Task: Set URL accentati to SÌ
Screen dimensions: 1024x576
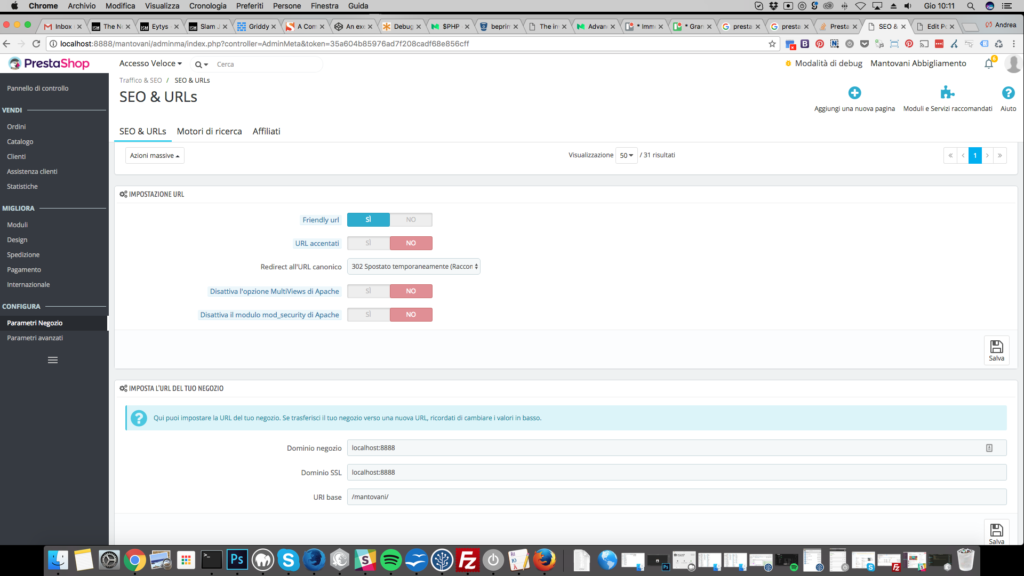Action: 368,243
